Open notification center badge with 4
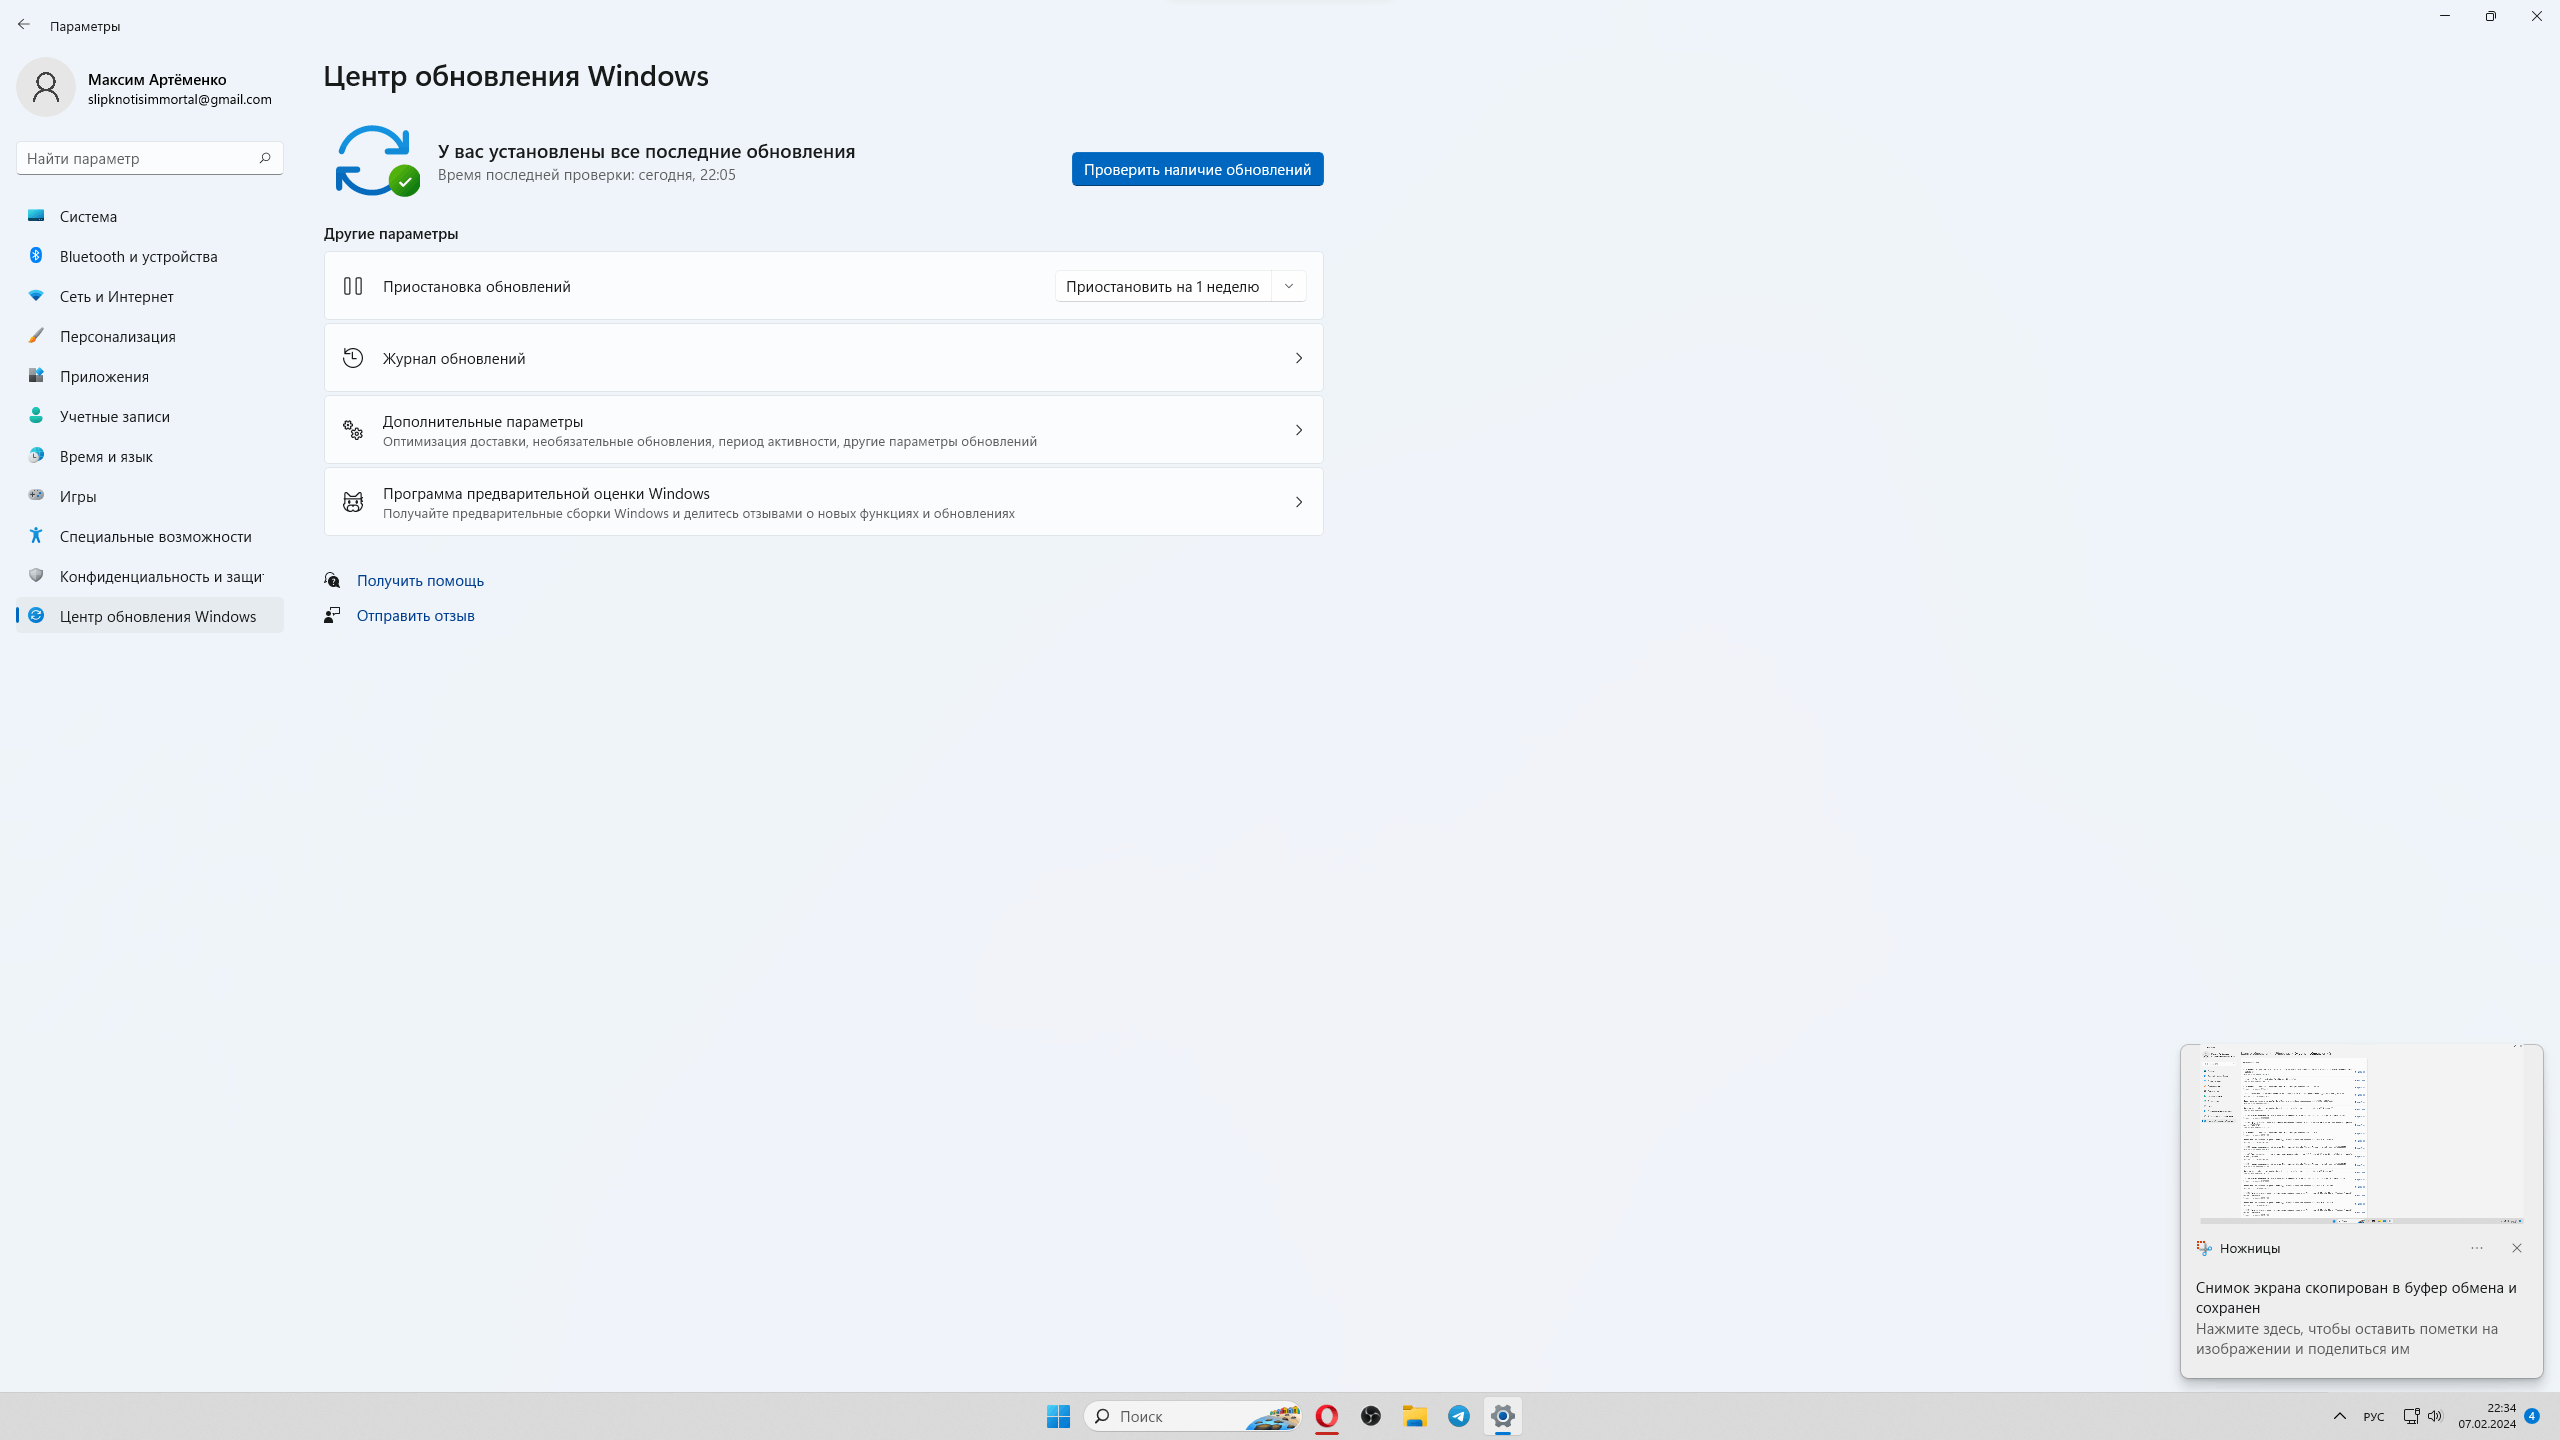The width and height of the screenshot is (2560, 1440). pos(2532,1416)
